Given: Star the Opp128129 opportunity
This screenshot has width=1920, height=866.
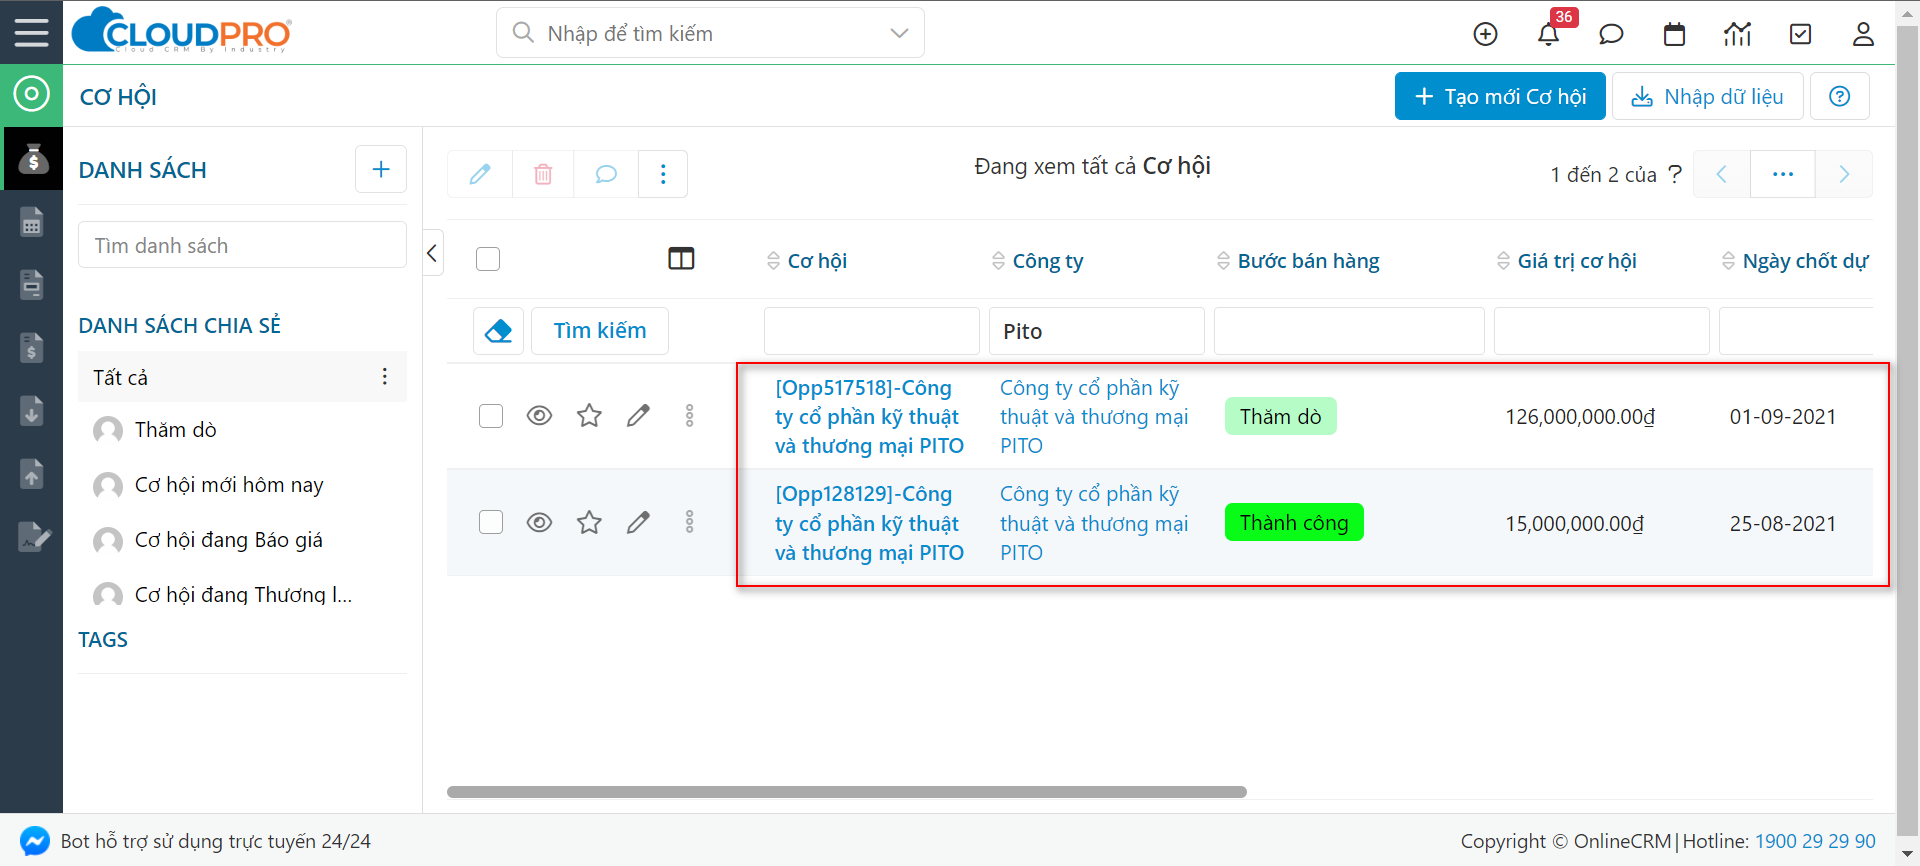Looking at the screenshot, I should pos(589,522).
